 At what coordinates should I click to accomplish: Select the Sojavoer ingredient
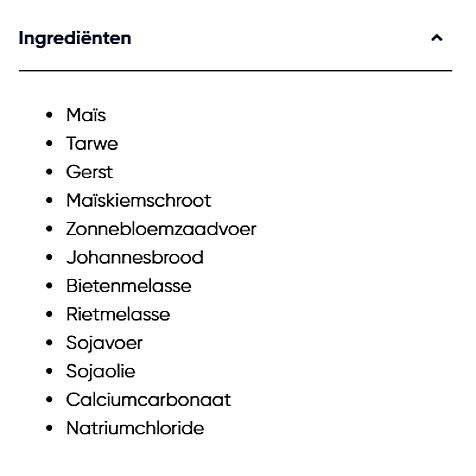[104, 343]
